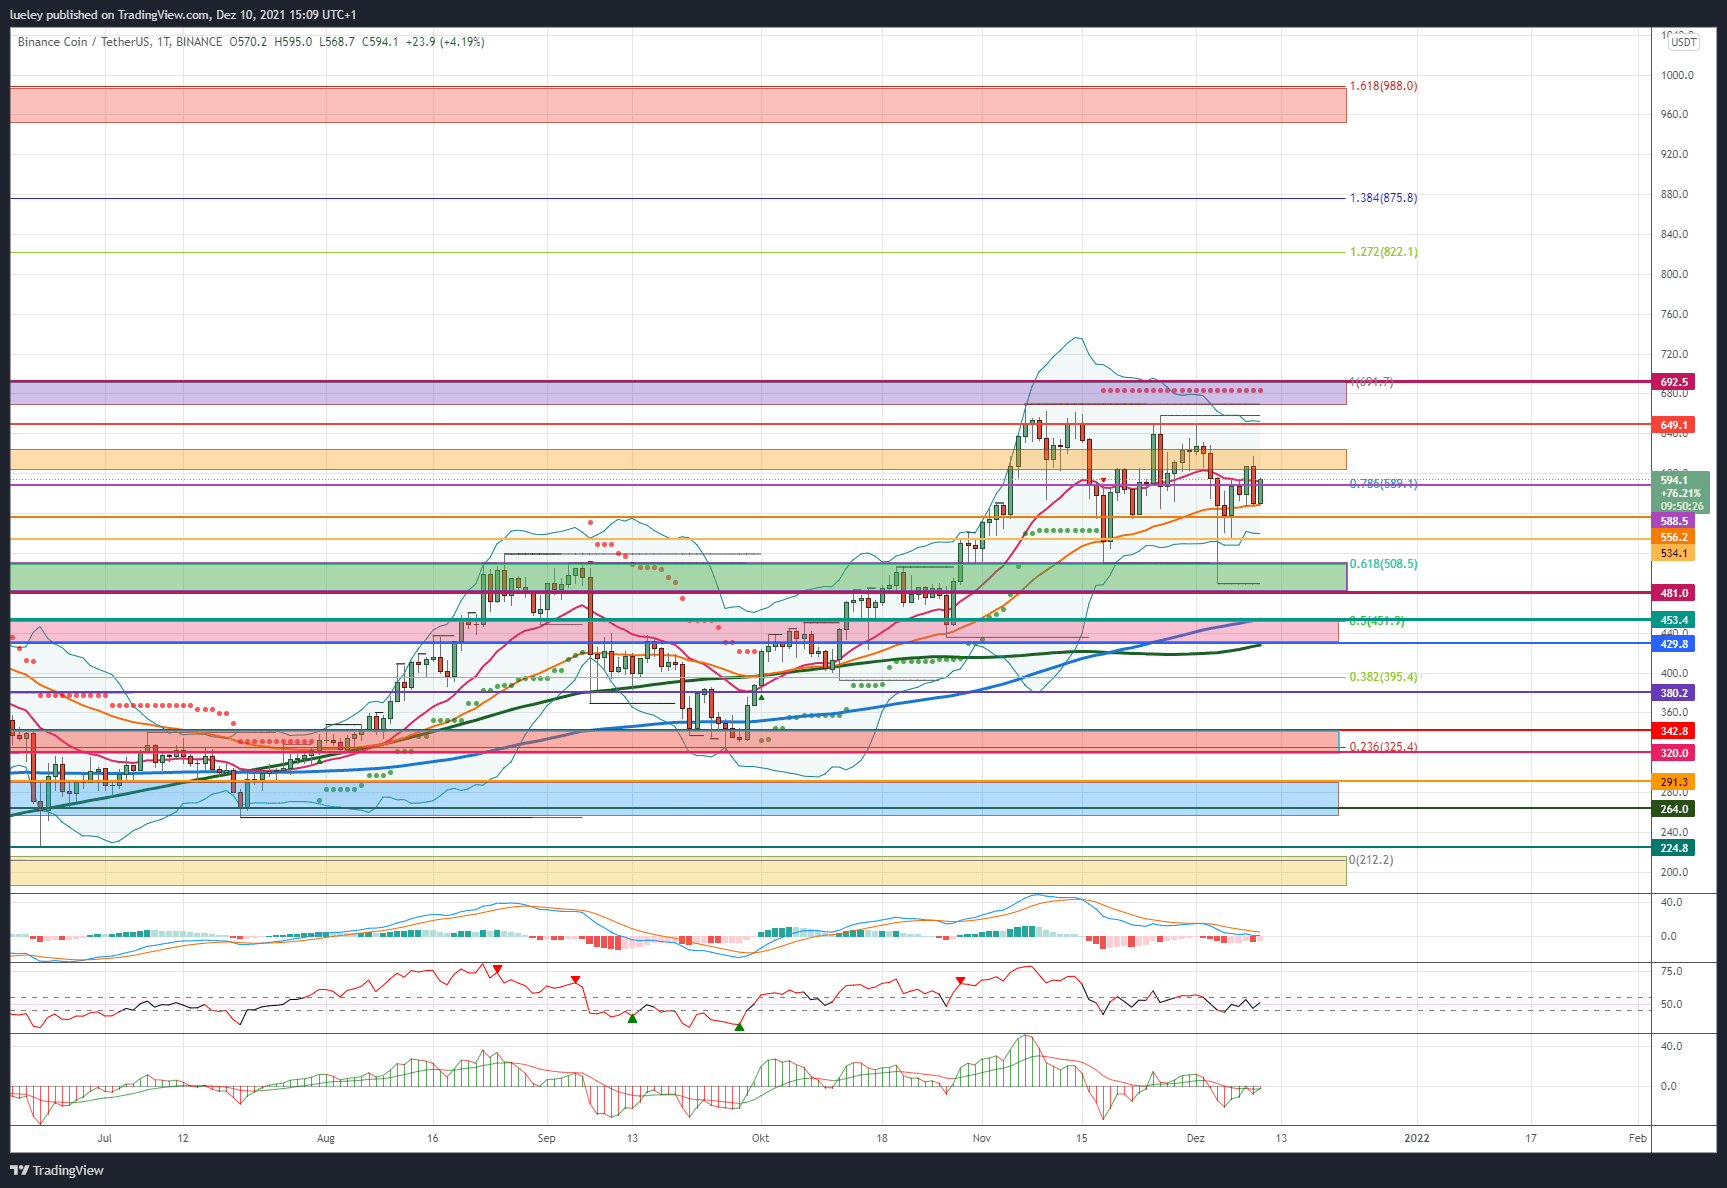Viewport: 1727px width, 1188px height.
Task: Click the 2022 label on time axis
Action: [1417, 1138]
